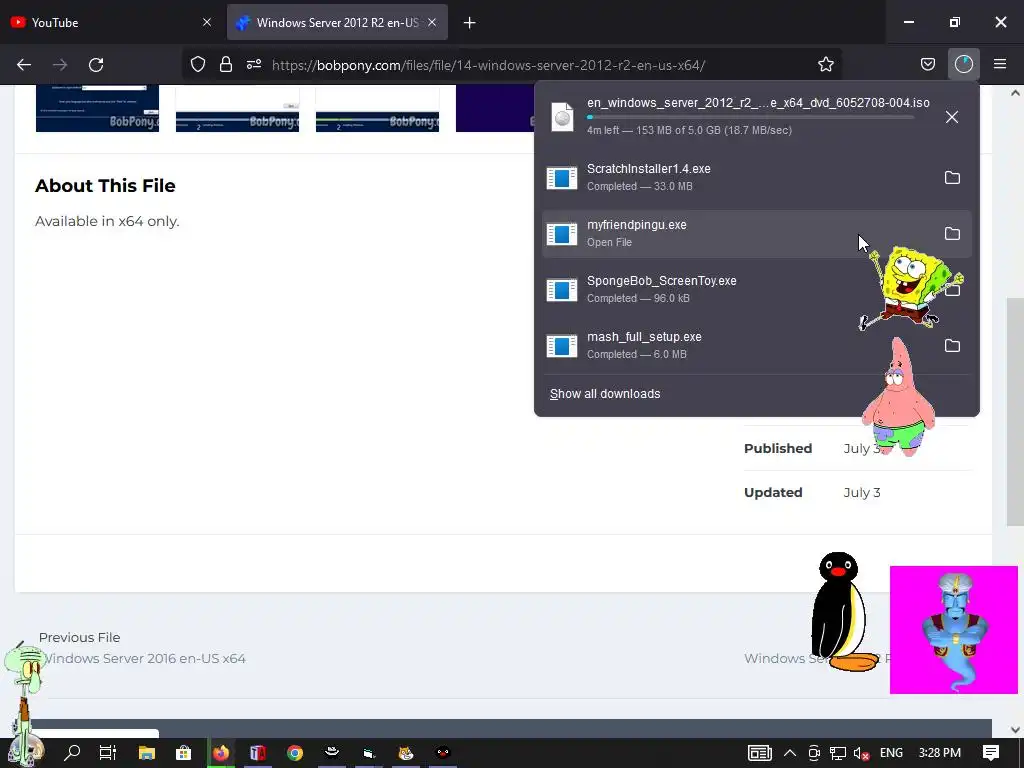Open the second BobPony screenshot thumbnail

click(x=237, y=108)
